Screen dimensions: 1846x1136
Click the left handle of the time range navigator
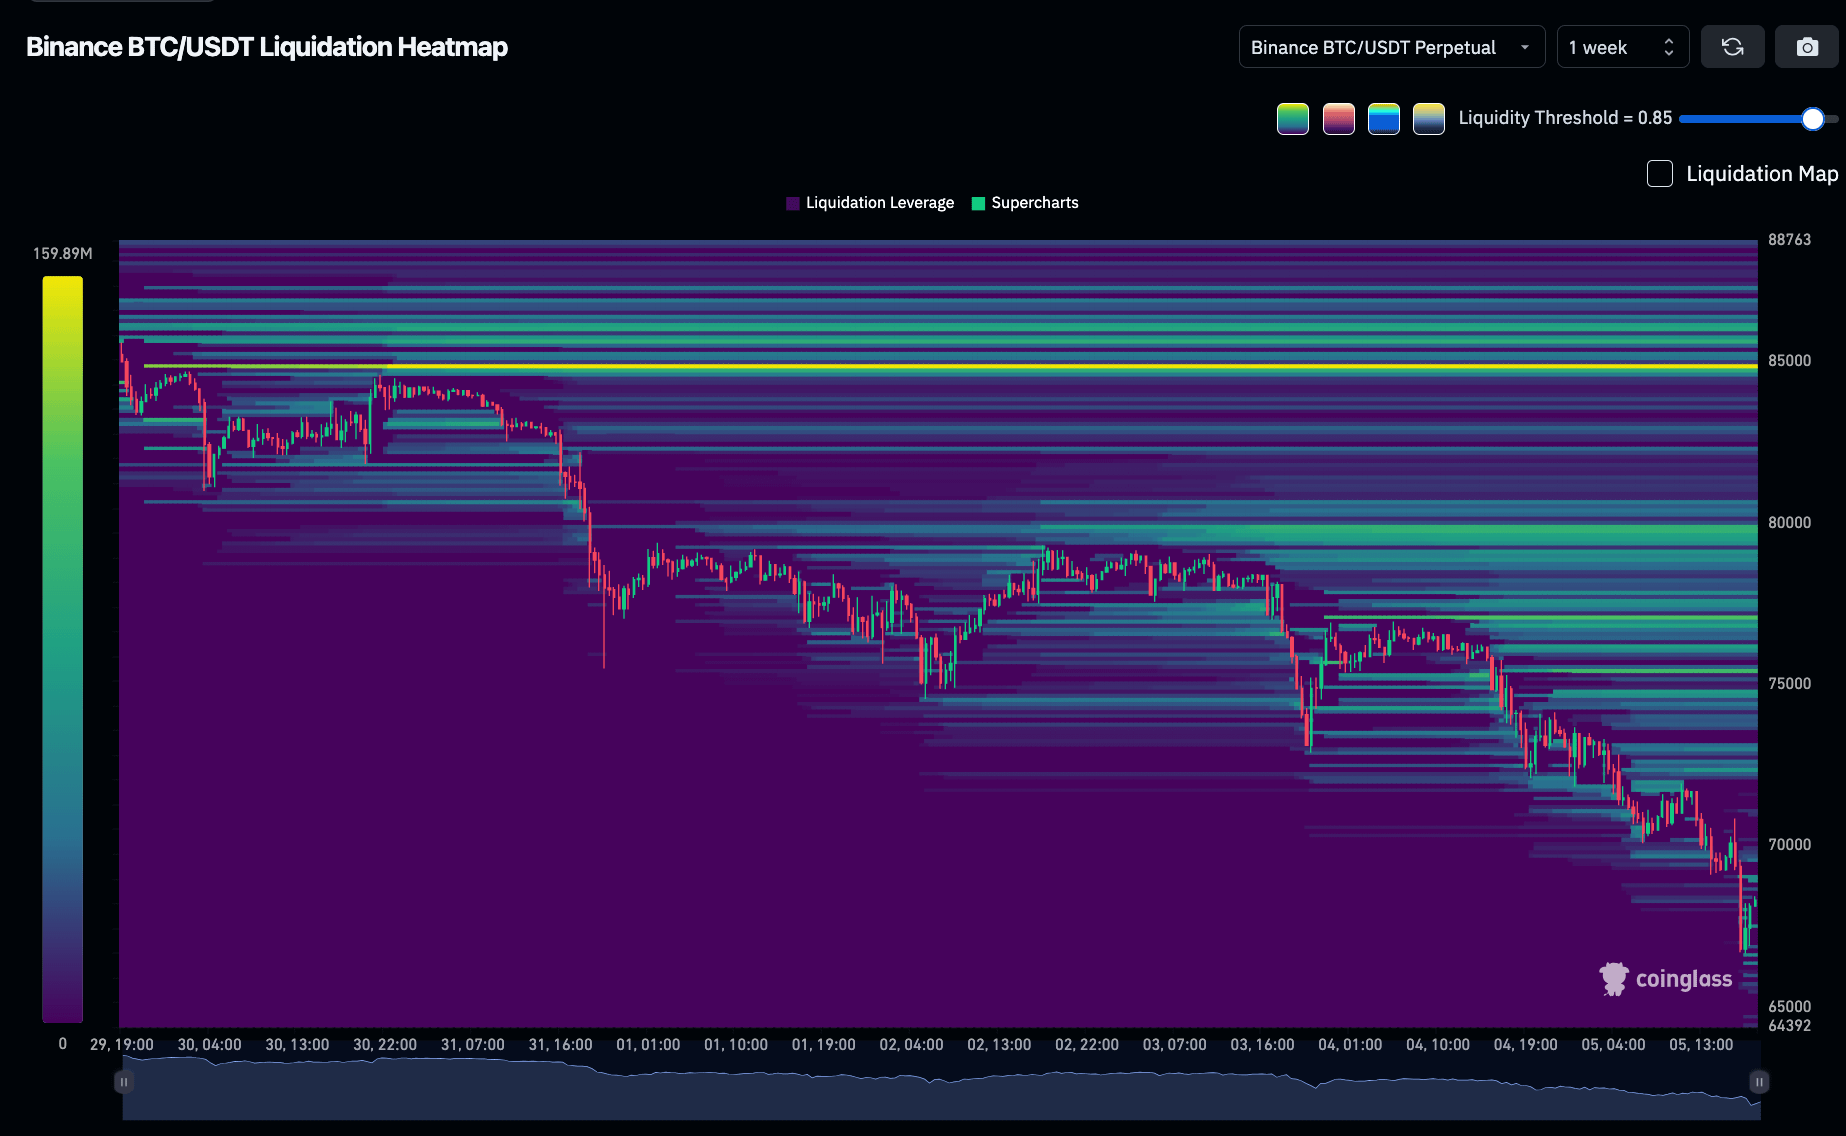pyautogui.click(x=123, y=1082)
